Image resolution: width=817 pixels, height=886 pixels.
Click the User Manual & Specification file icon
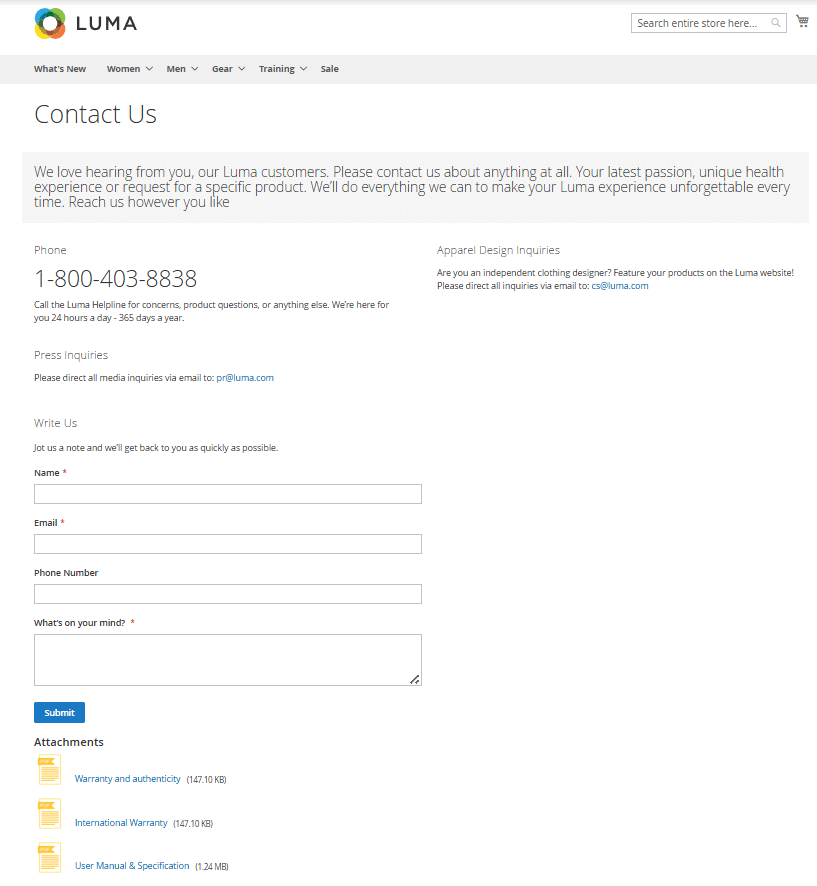[x=49, y=857]
